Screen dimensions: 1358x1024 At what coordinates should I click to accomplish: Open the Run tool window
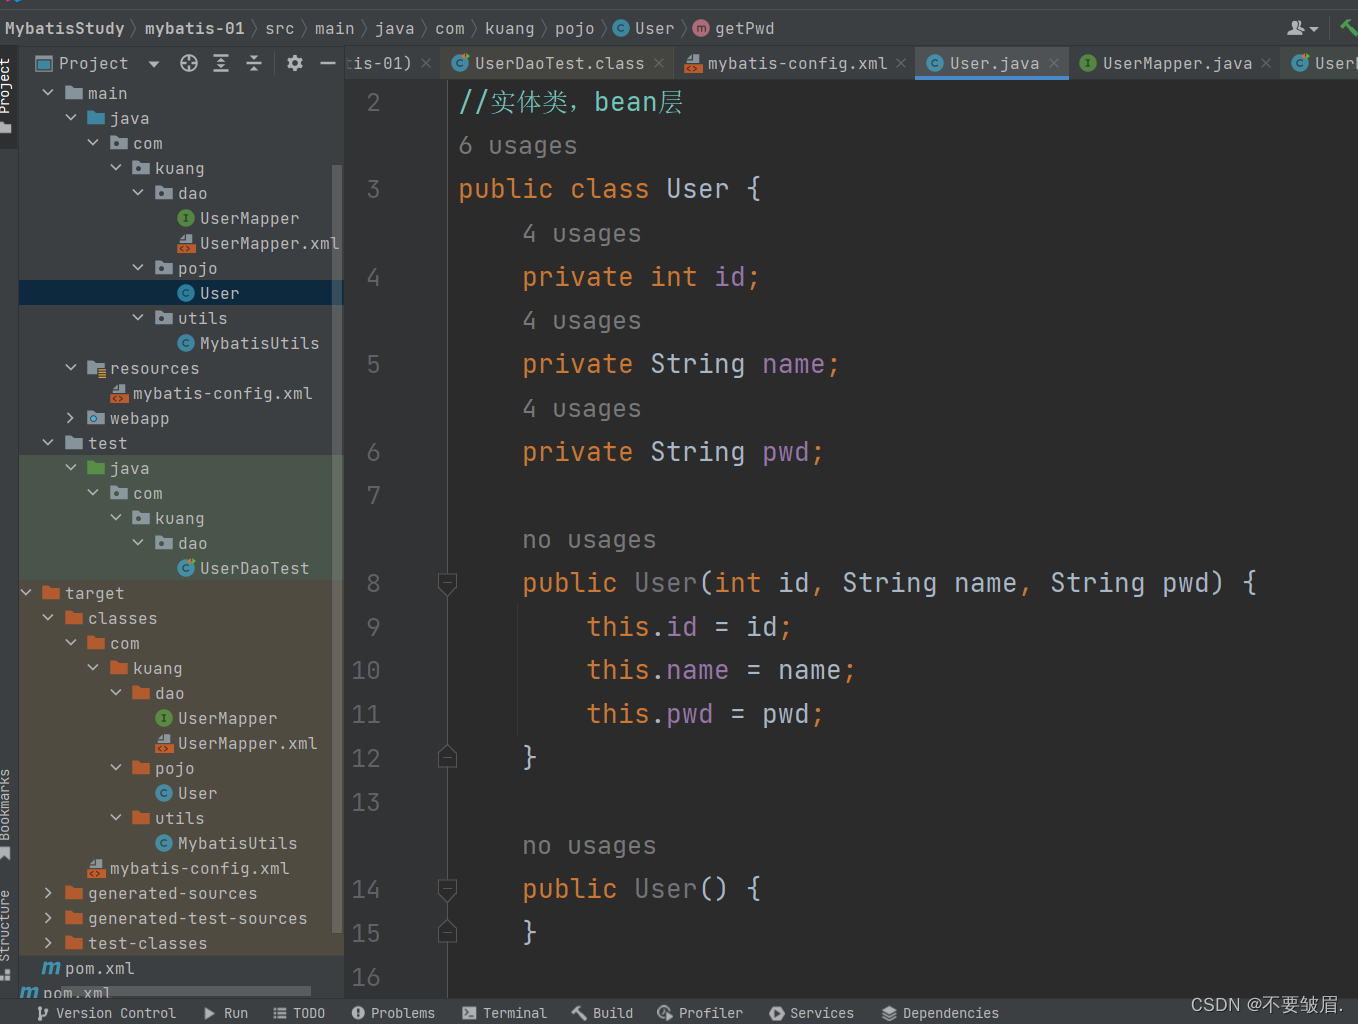[x=225, y=1013]
